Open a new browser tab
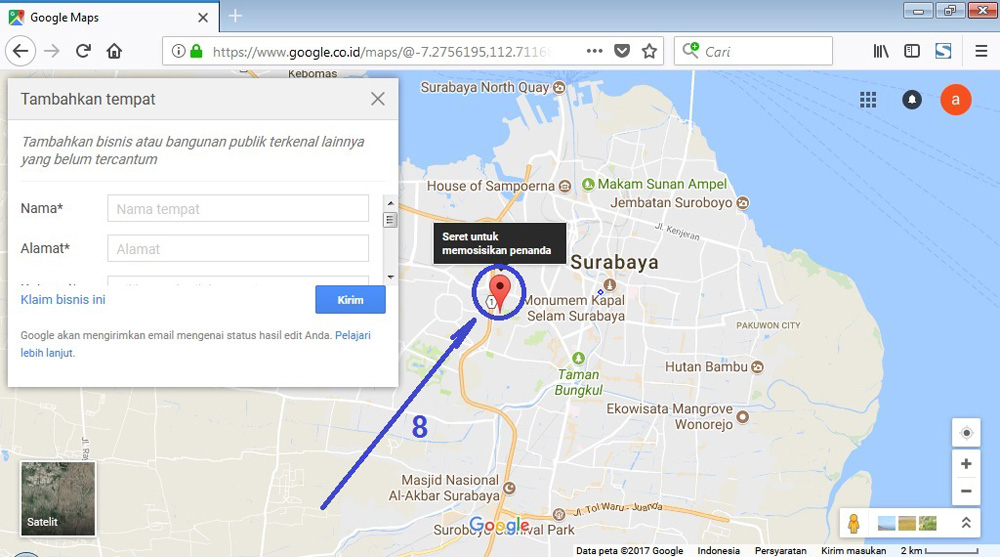Image resolution: width=1000 pixels, height=557 pixels. pos(235,16)
